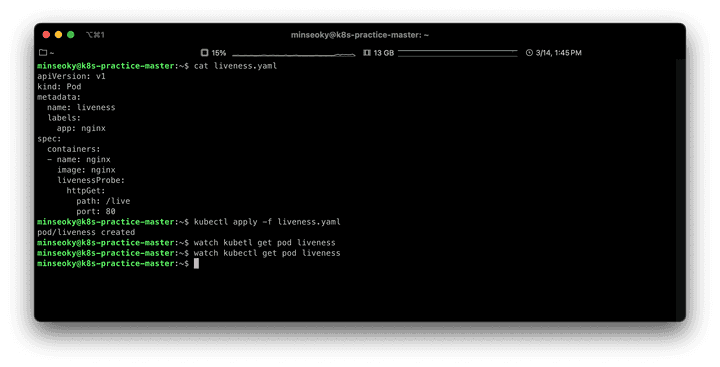720x367 pixels.
Task: Click the red close window button
Action: pyautogui.click(x=46, y=34)
